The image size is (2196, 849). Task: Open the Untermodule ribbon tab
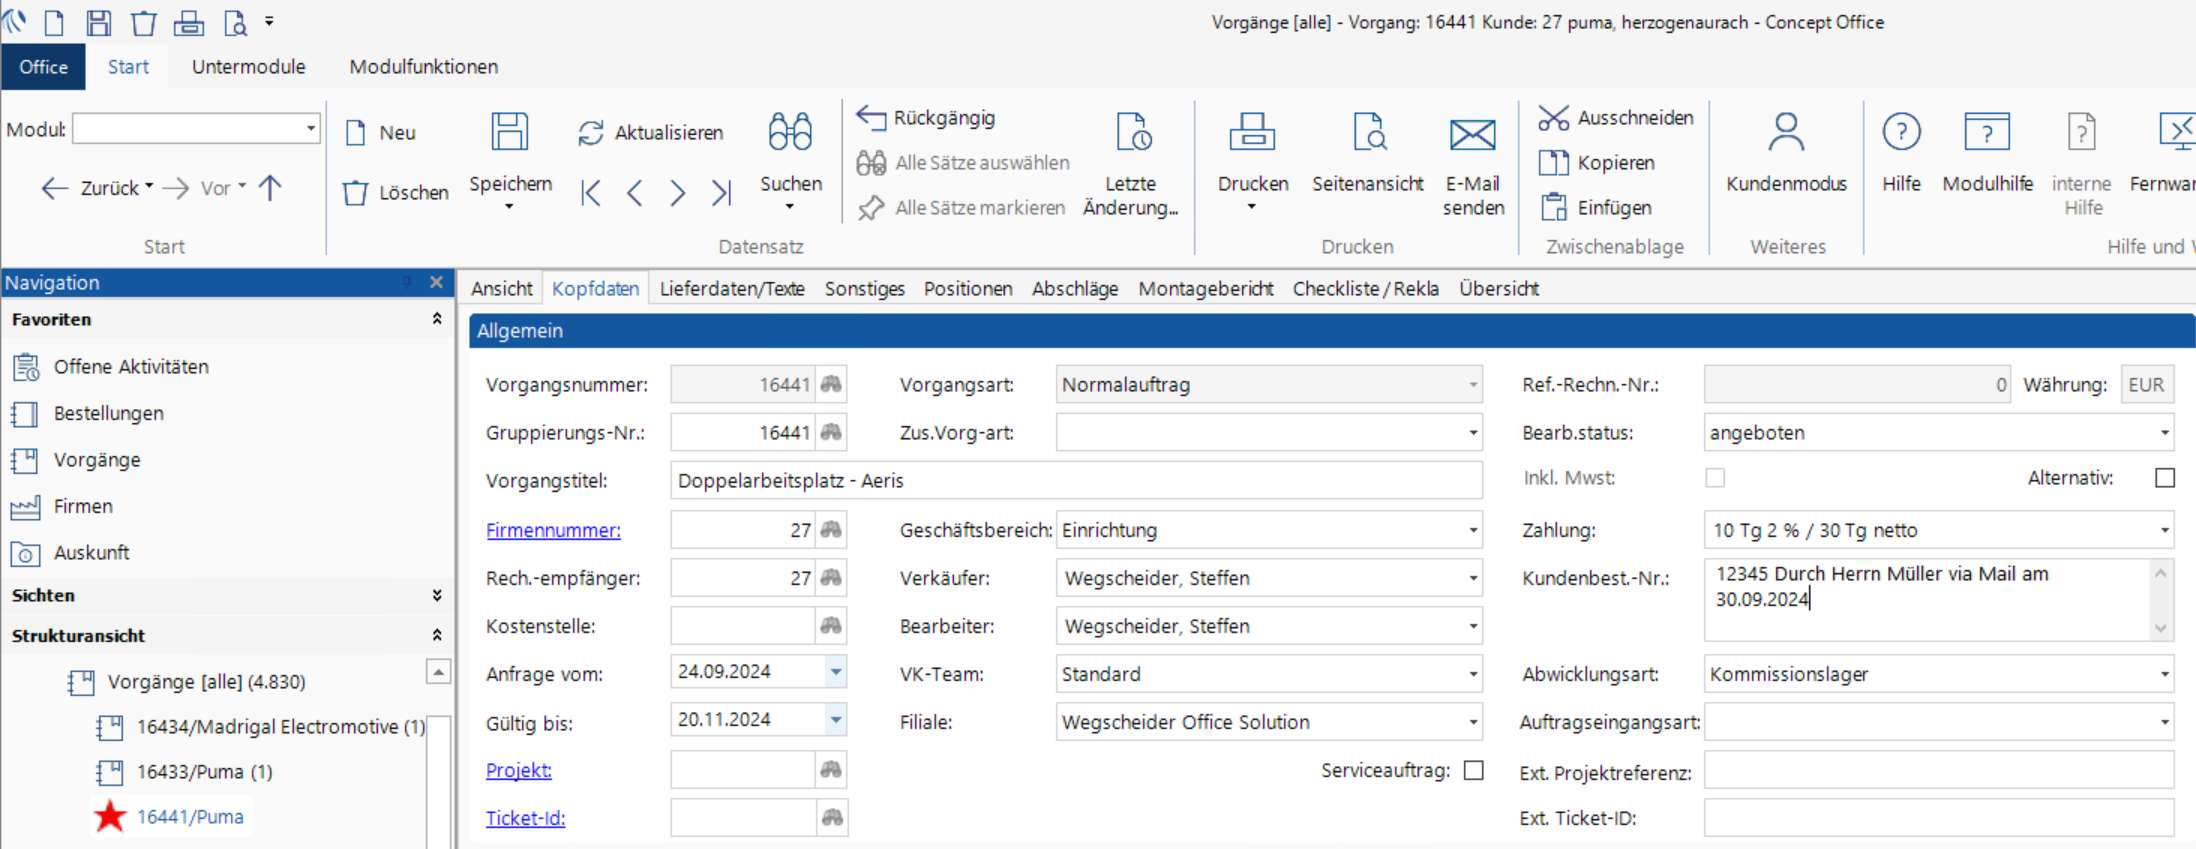click(x=249, y=67)
